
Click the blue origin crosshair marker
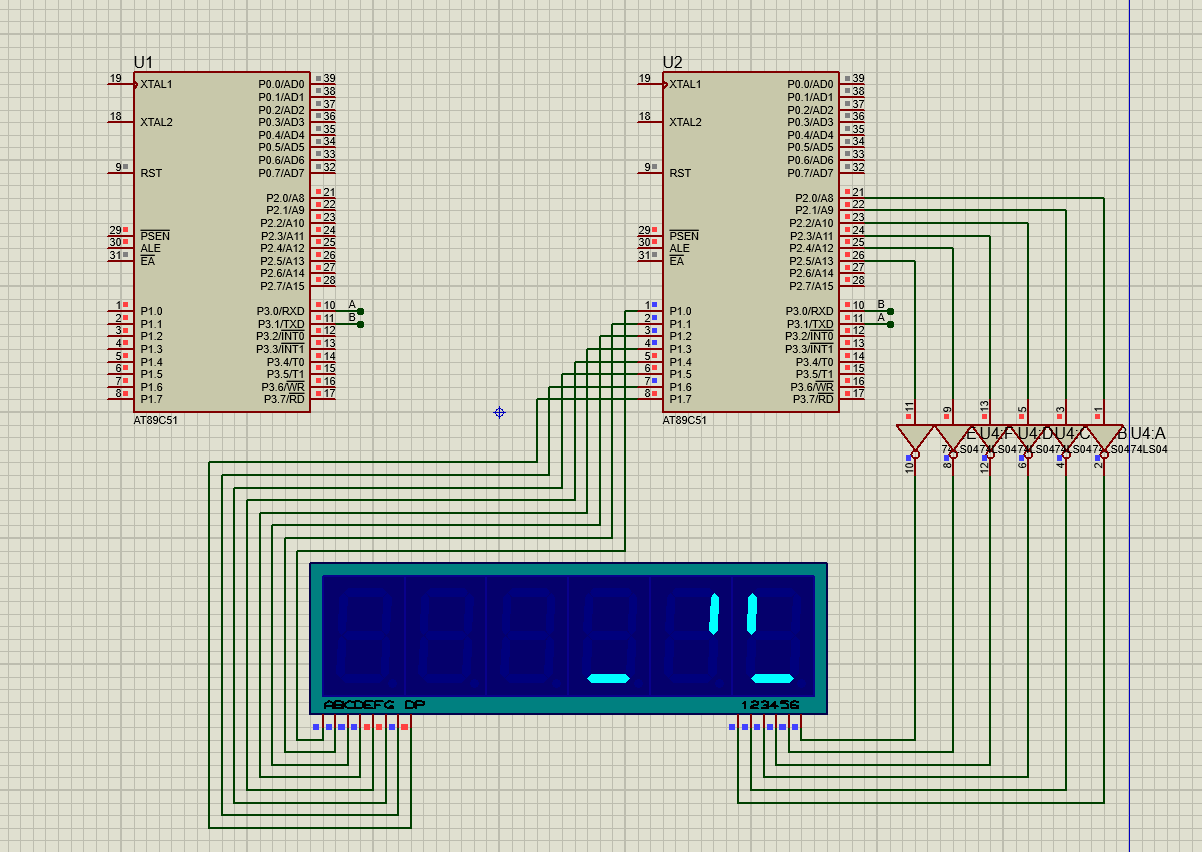[499, 412]
